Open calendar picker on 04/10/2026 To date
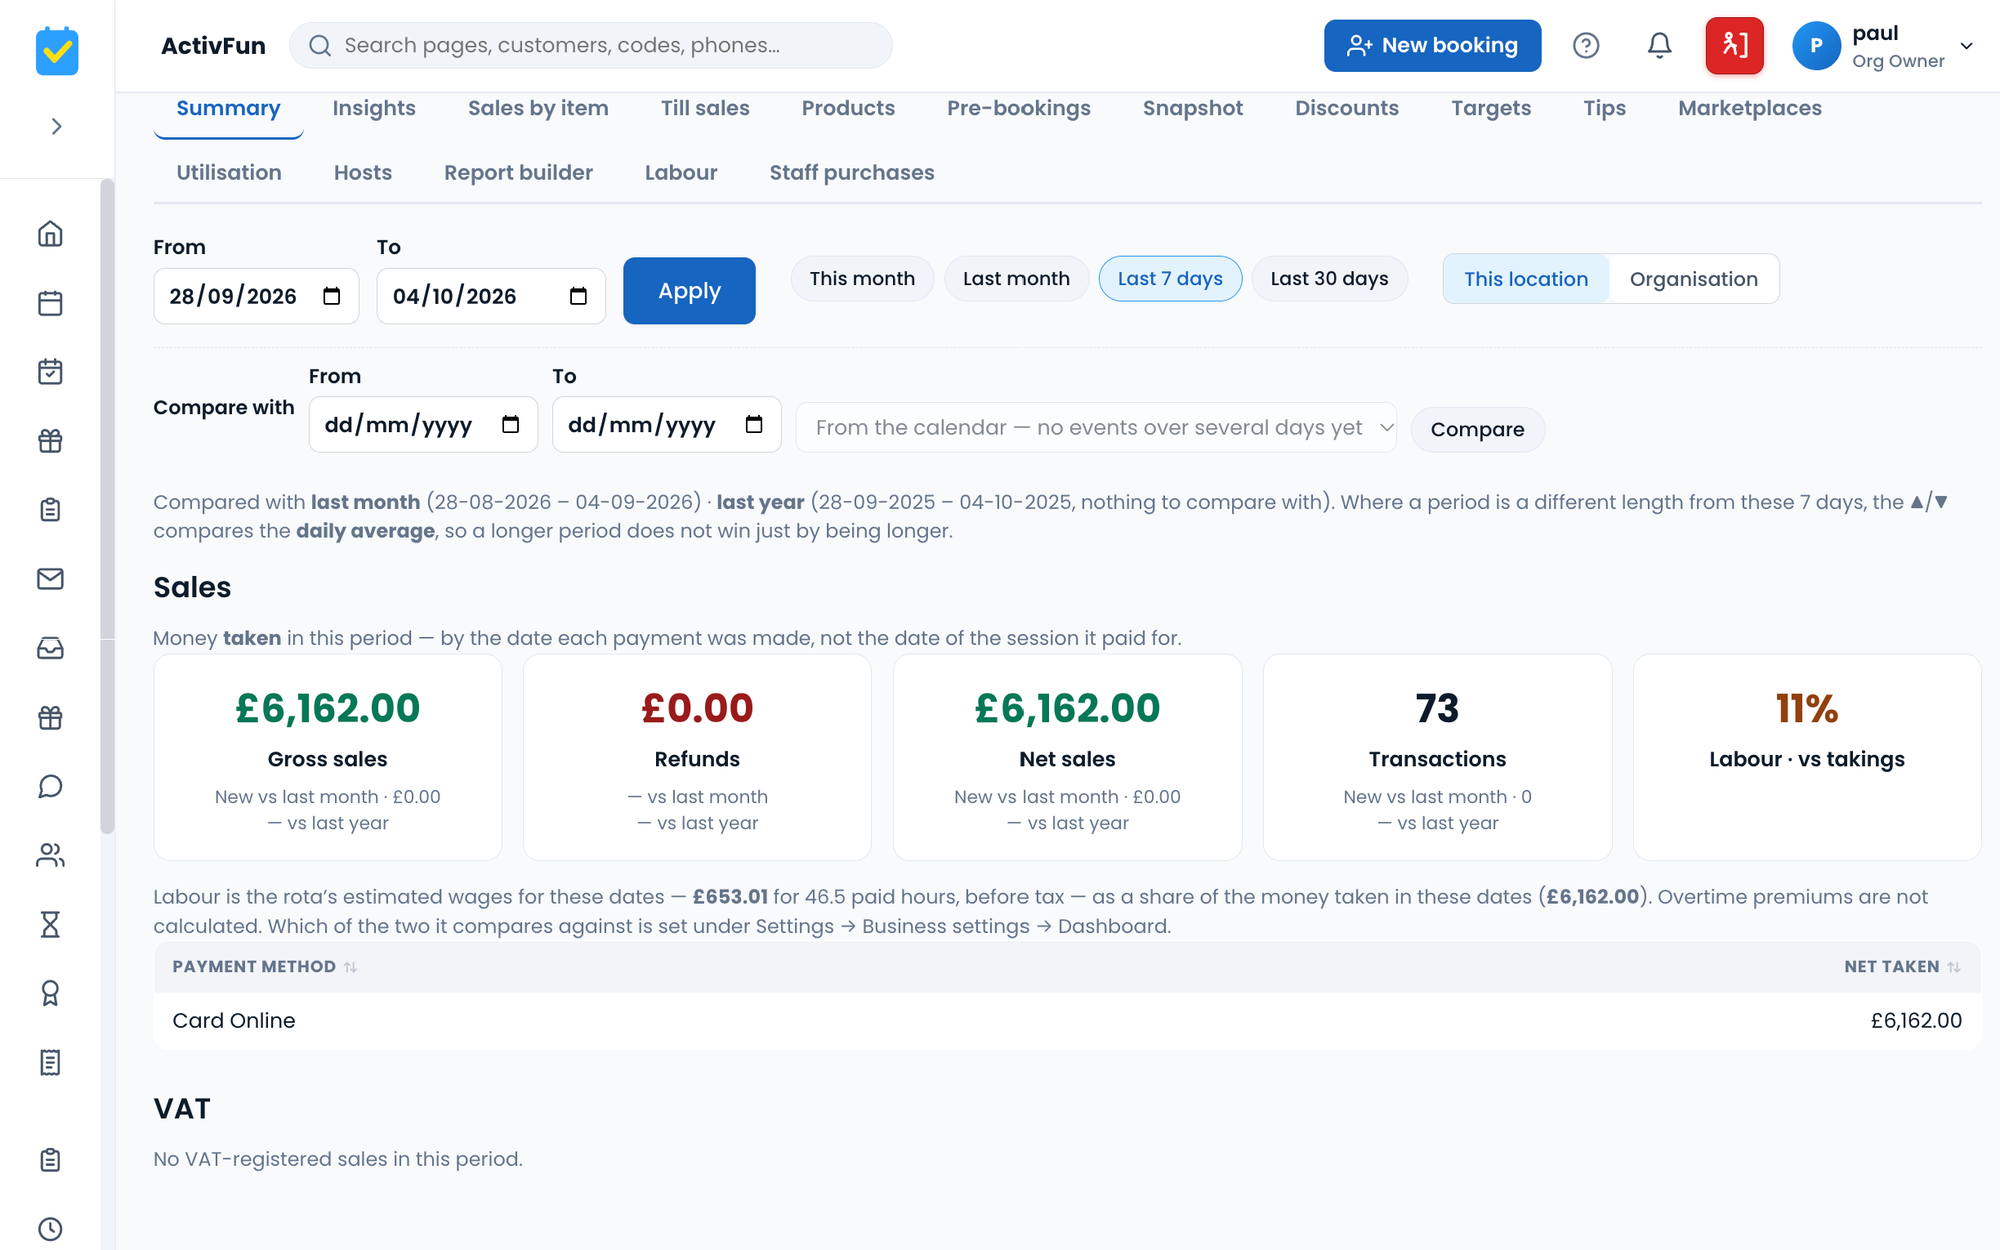This screenshot has width=2000, height=1250. pos(578,296)
